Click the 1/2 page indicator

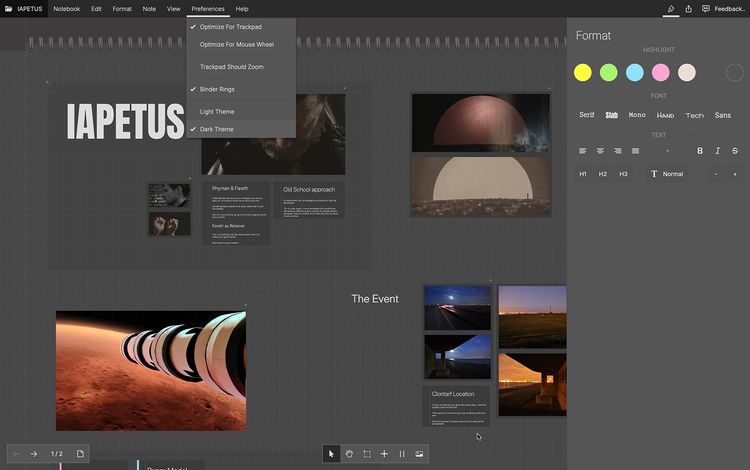click(57, 454)
